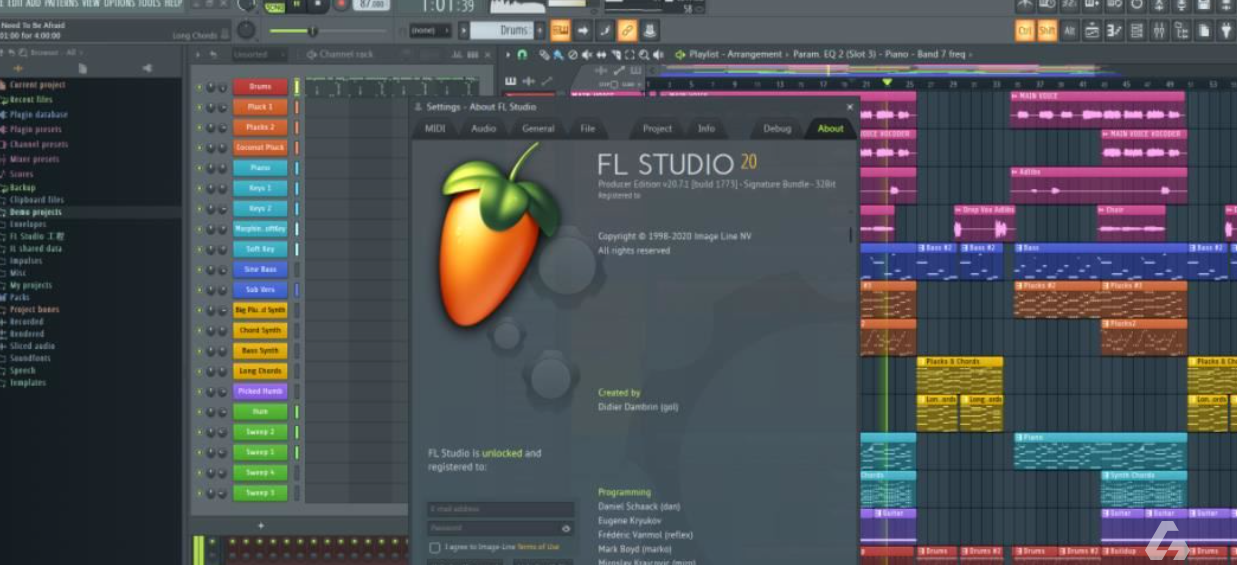
Task: Switch to the Debug settings tab
Action: (777, 128)
